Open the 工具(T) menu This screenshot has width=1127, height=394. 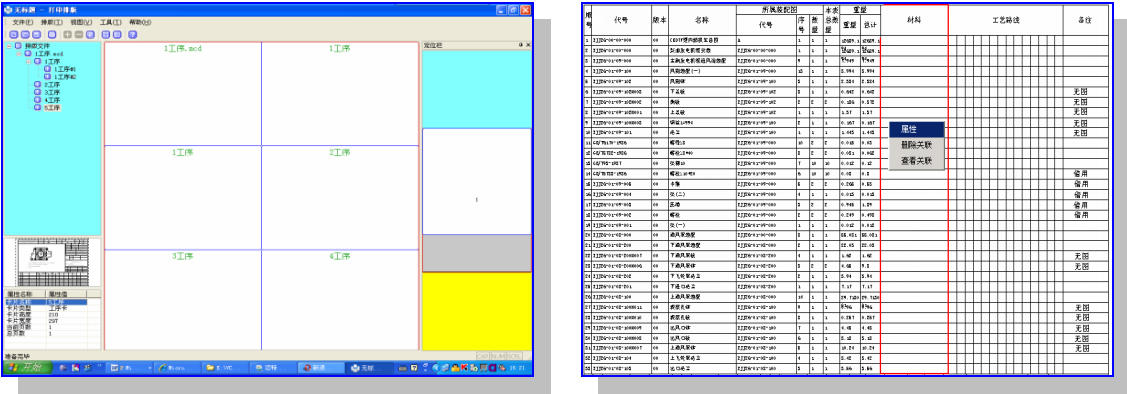tap(111, 22)
